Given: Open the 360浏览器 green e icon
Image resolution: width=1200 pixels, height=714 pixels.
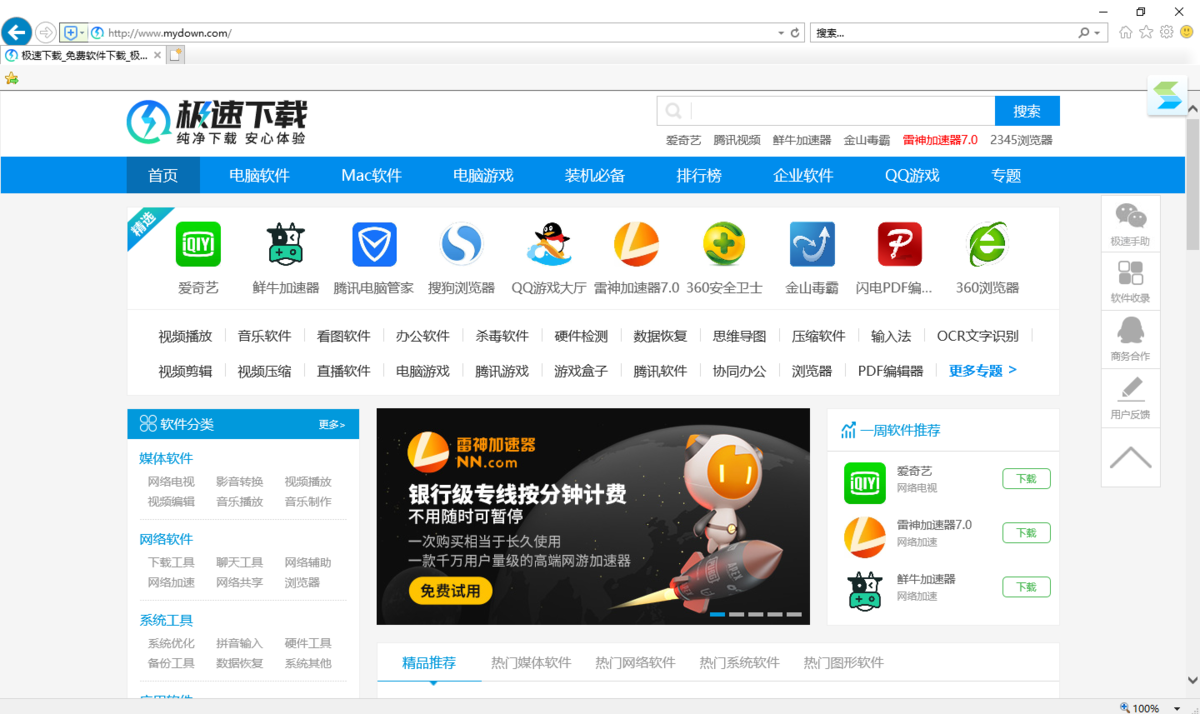Looking at the screenshot, I should (987, 244).
